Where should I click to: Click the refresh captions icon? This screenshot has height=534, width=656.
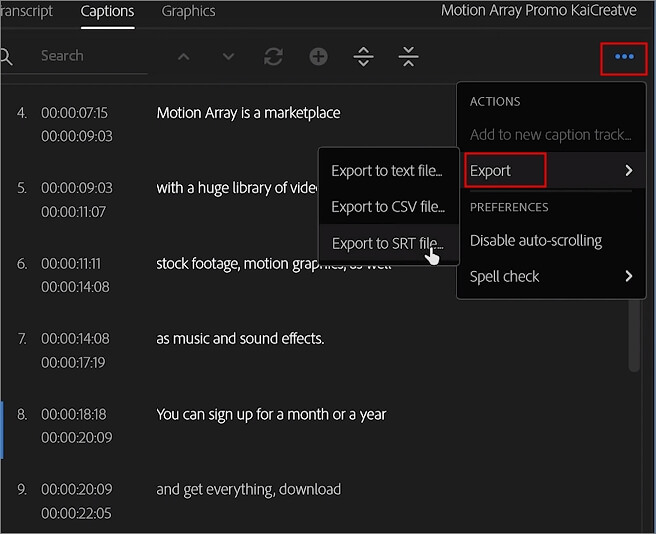[x=273, y=56]
